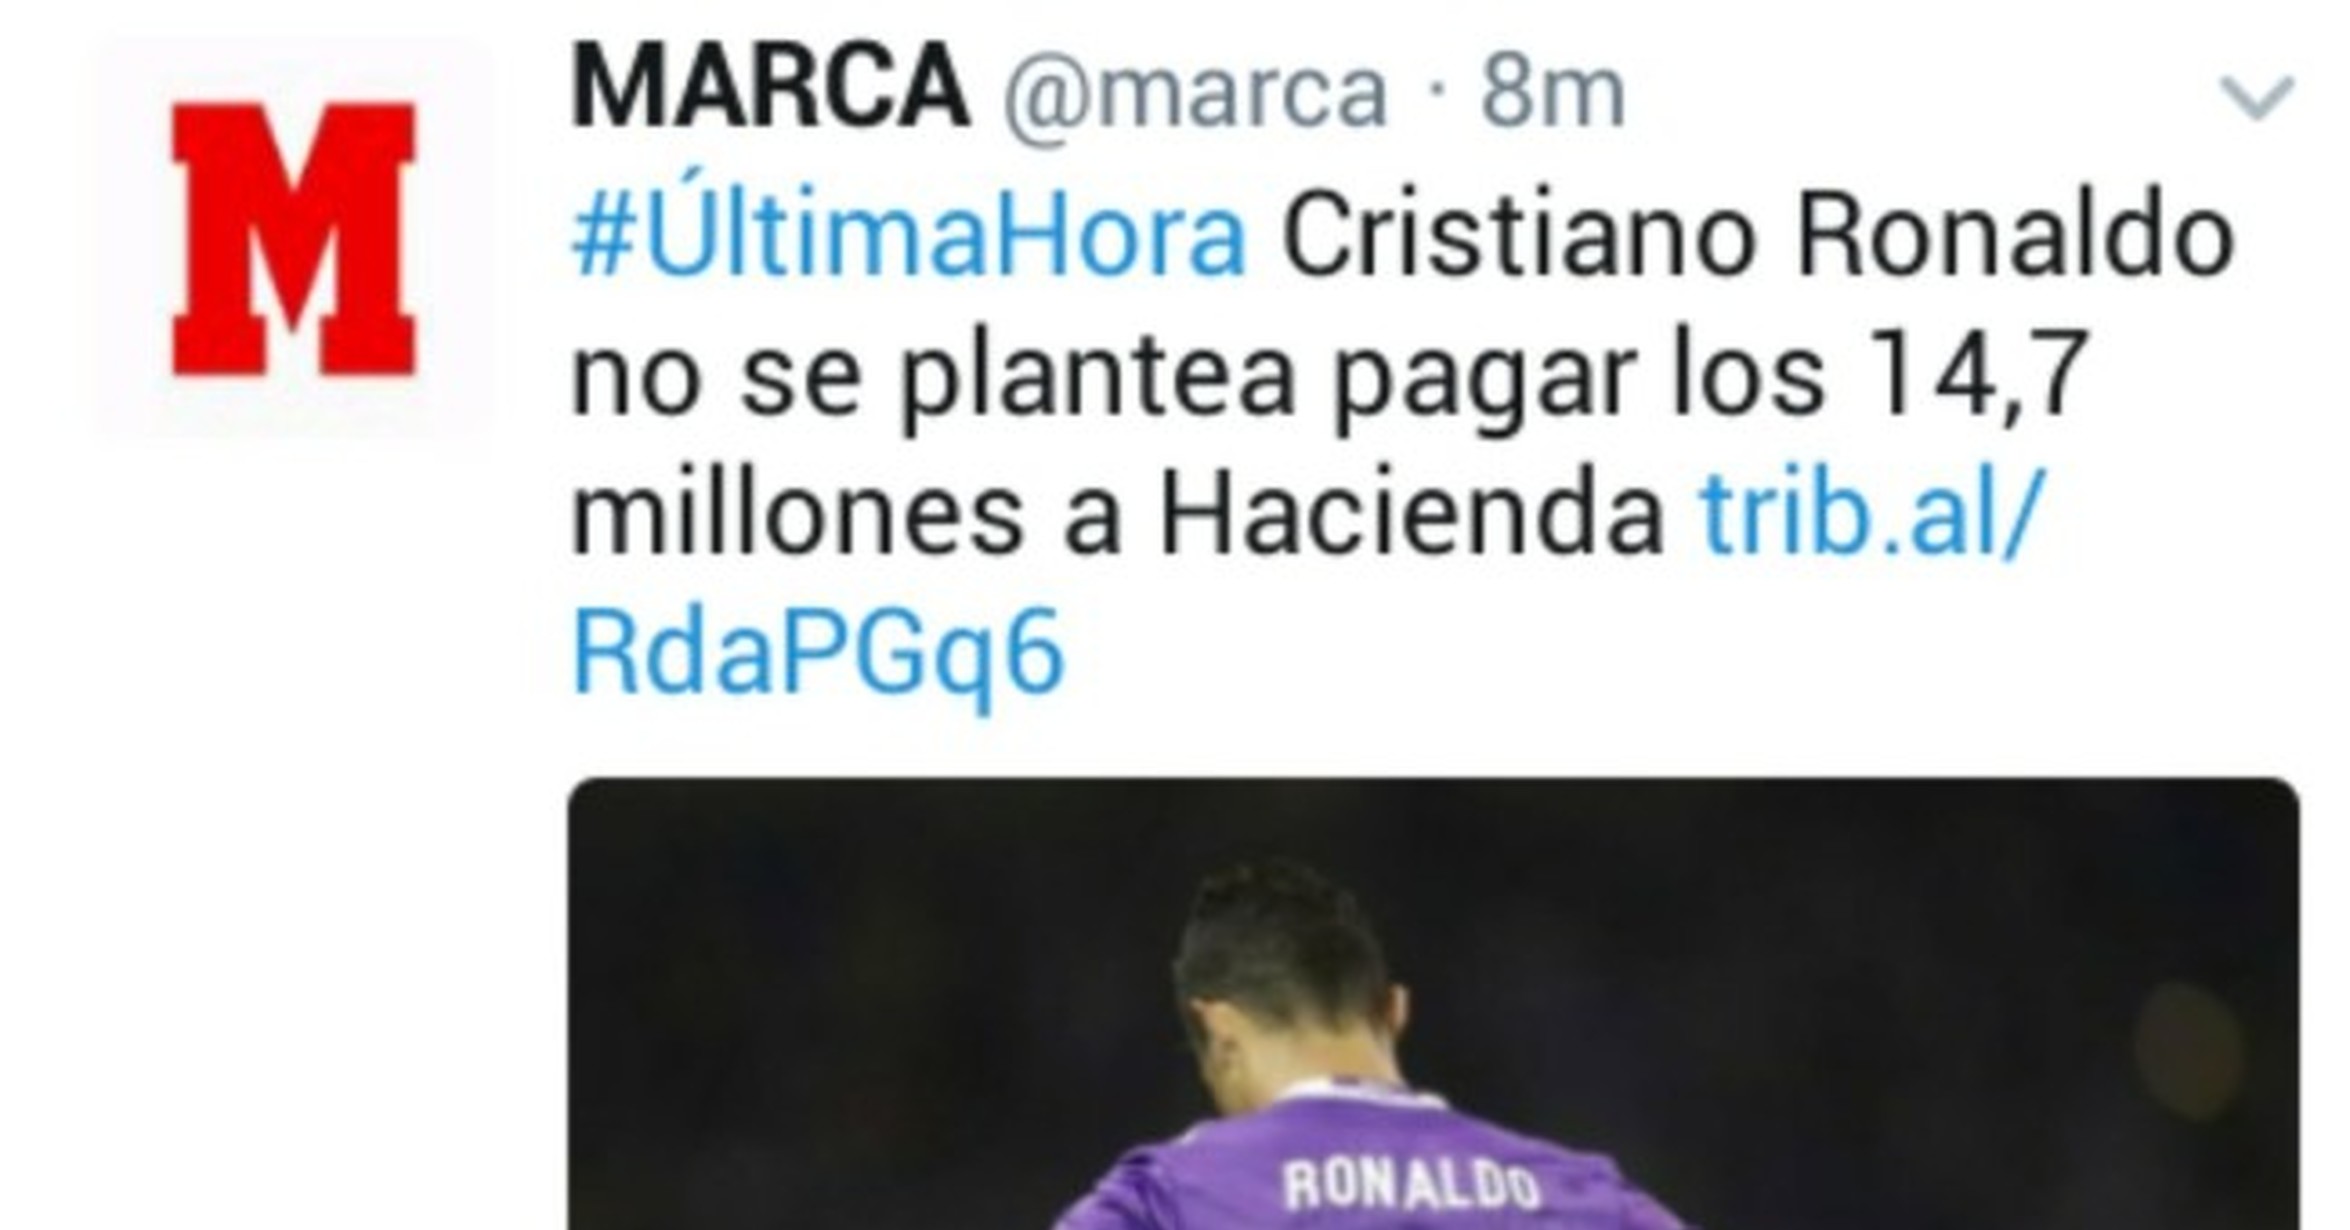The image size is (2350, 1230).
Task: Open the Ronaldo photo thumbnail
Action: tap(1433, 1003)
